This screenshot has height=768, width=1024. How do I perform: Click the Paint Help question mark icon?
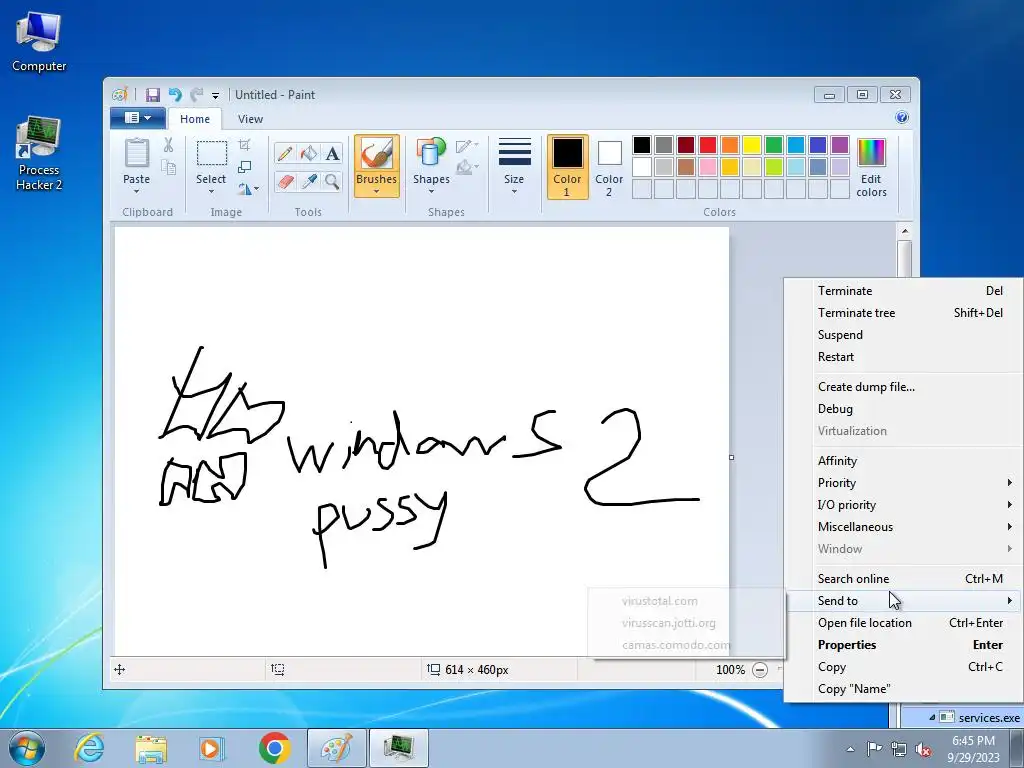click(902, 118)
